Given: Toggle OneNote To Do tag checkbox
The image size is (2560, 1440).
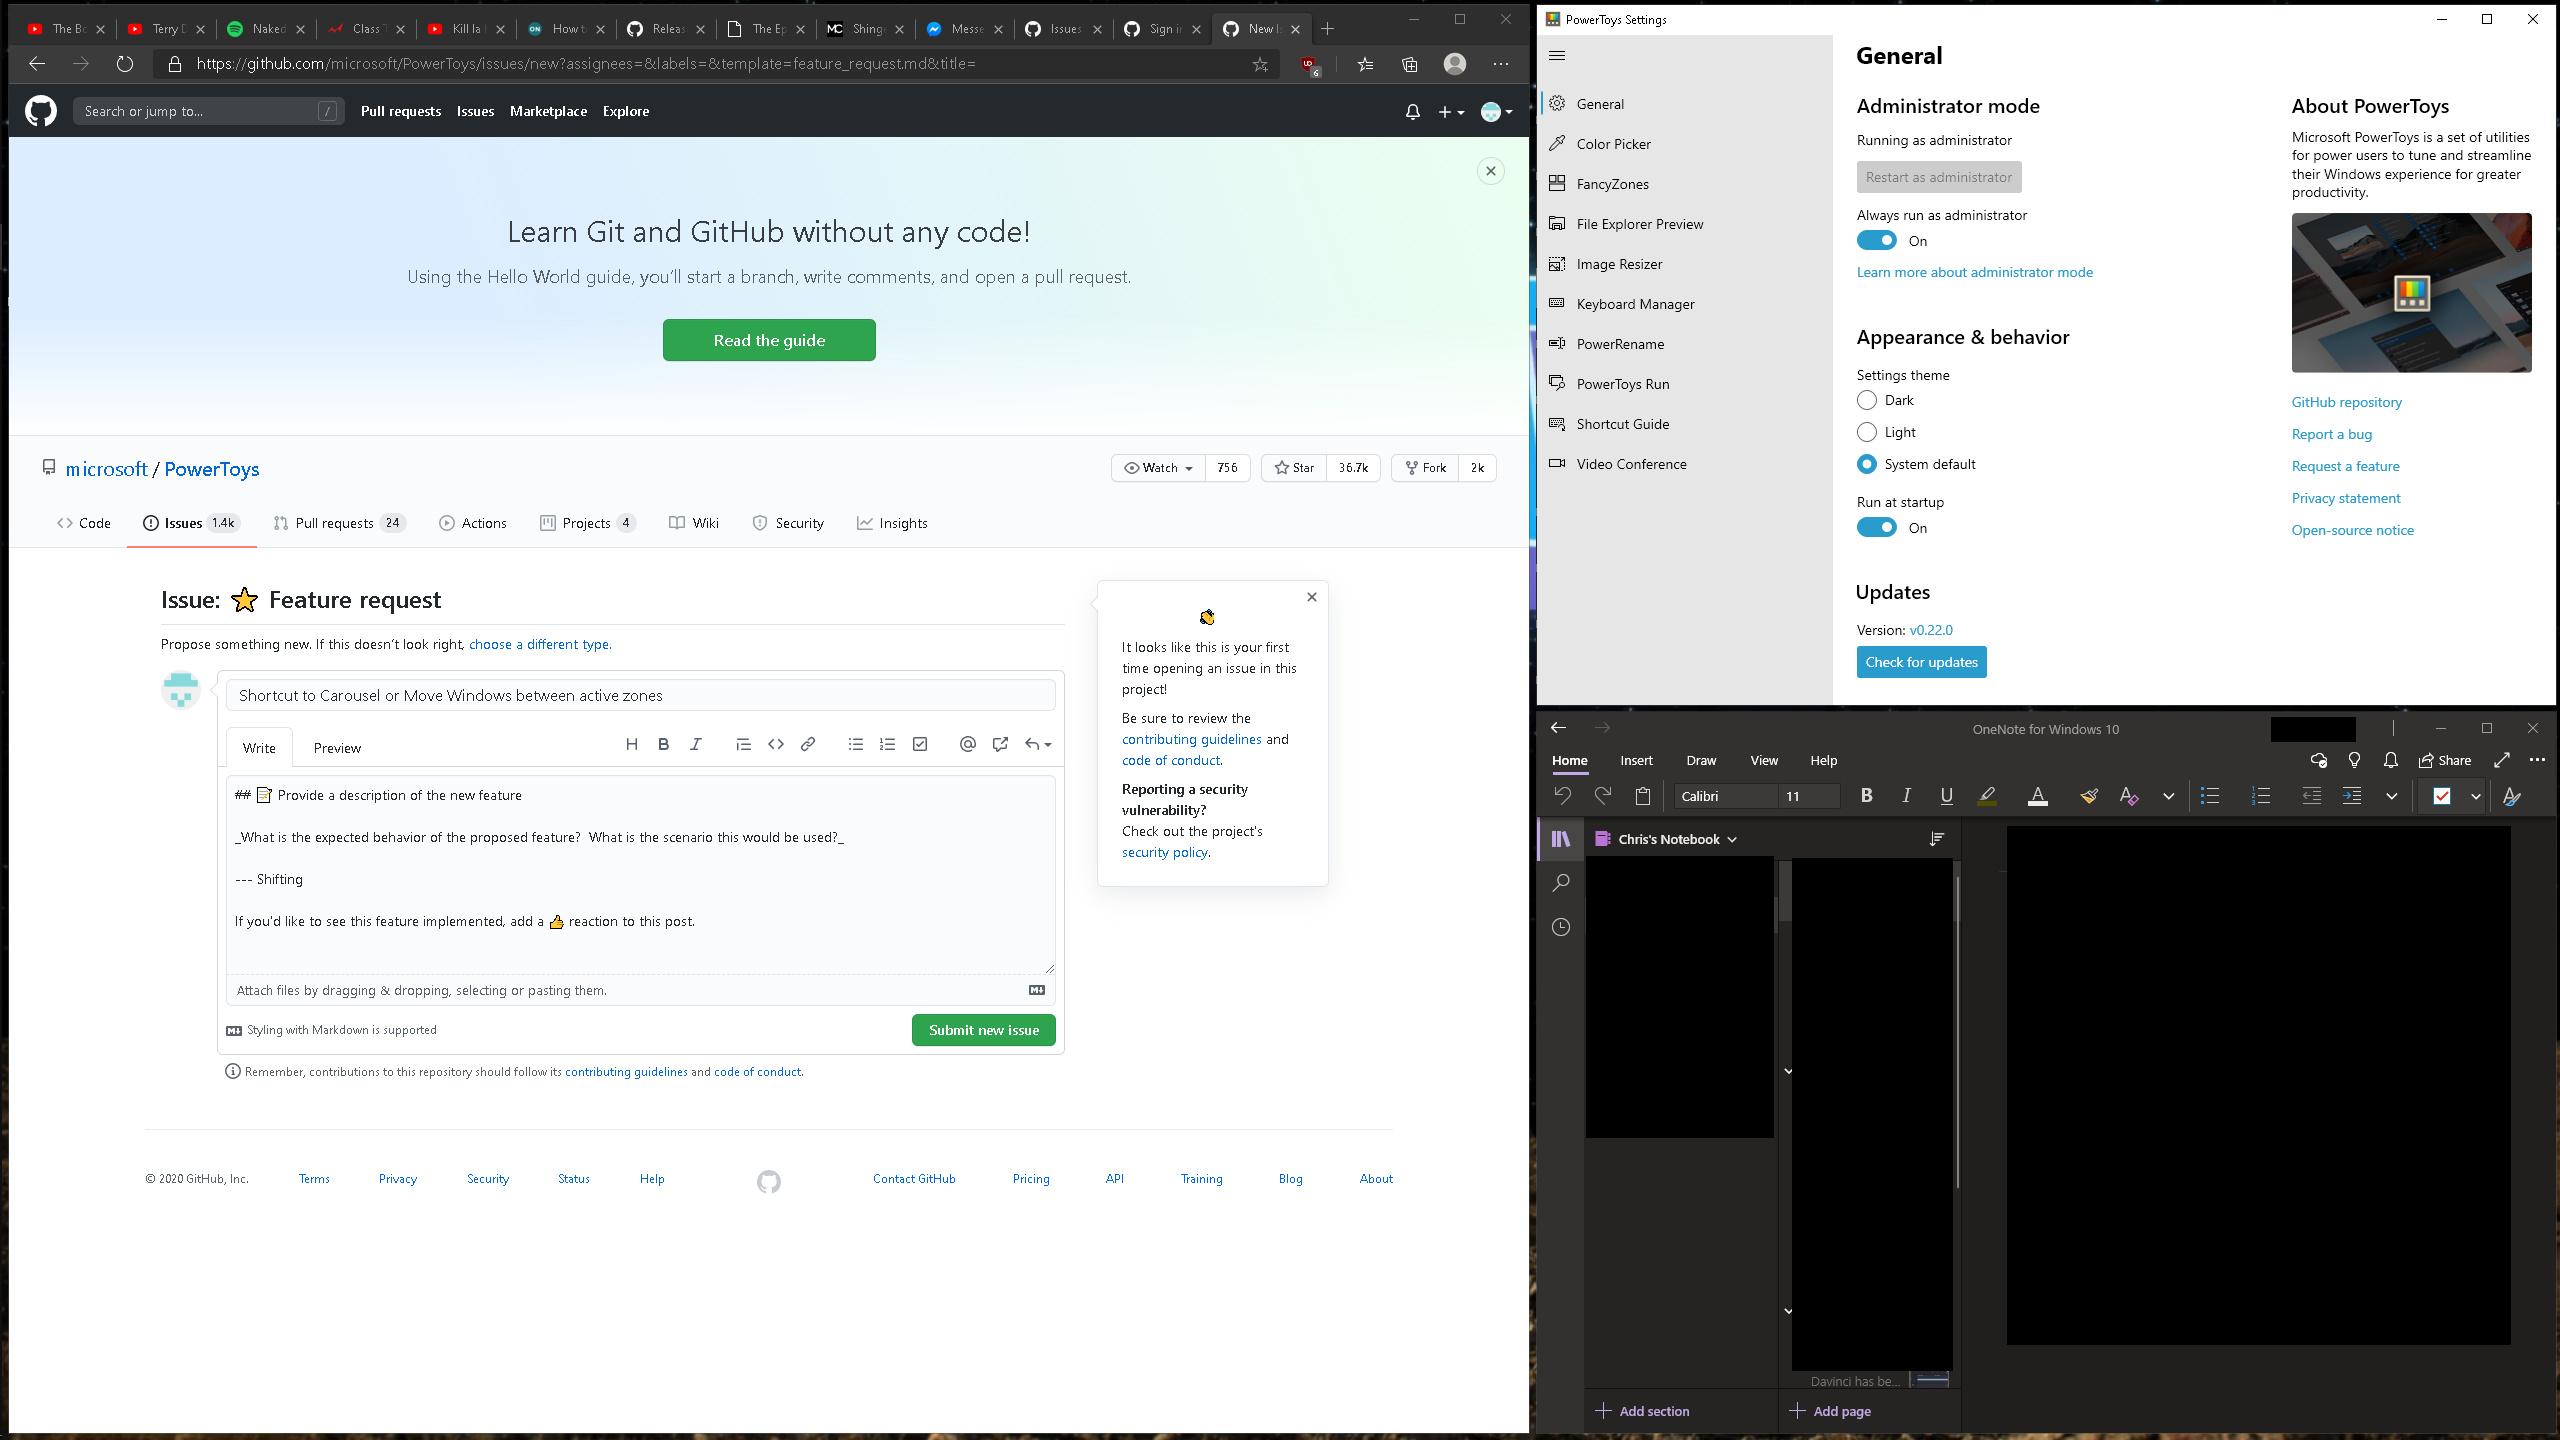Looking at the screenshot, I should (x=2441, y=796).
